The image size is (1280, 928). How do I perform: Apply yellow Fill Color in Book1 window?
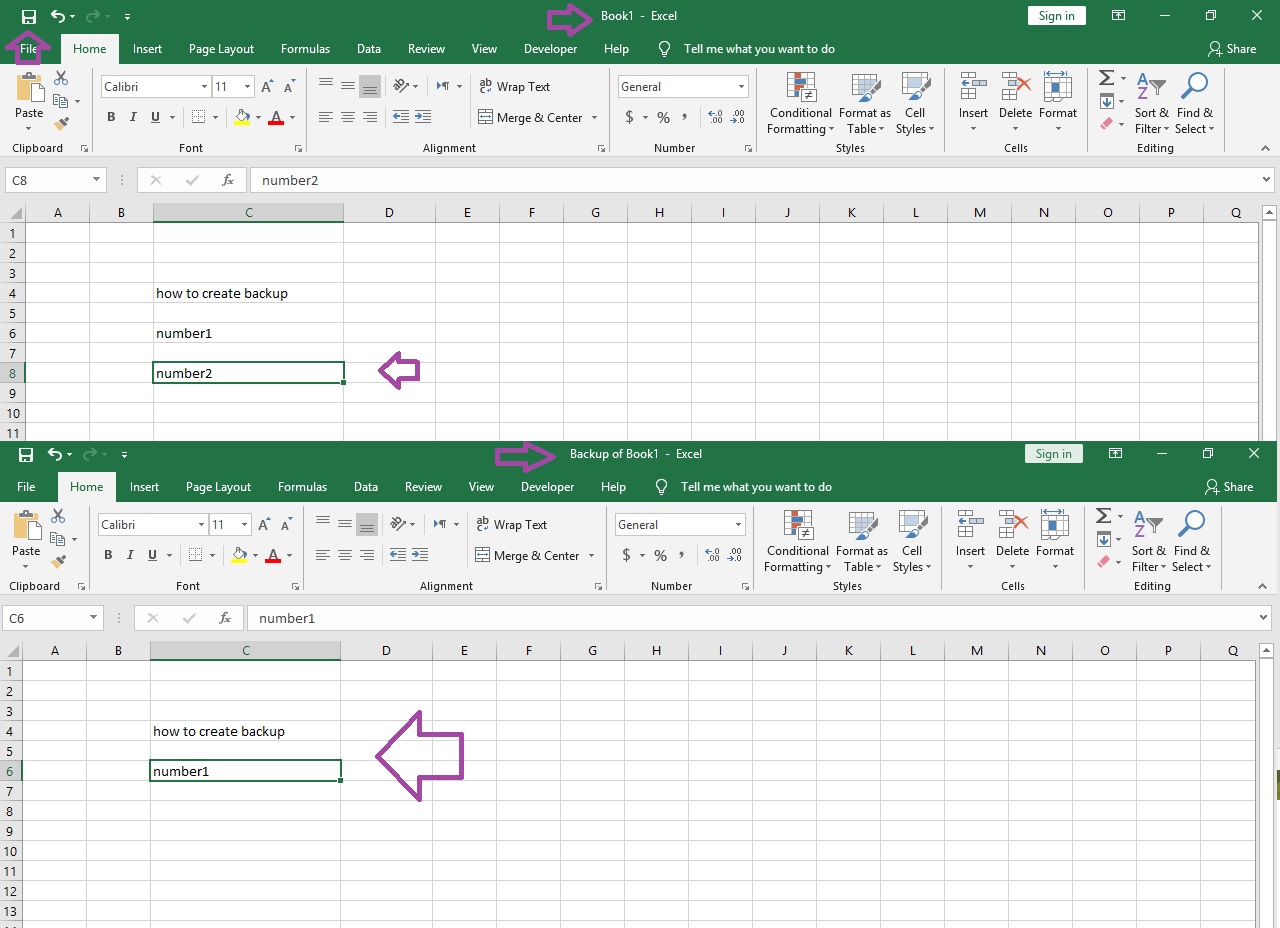[x=241, y=118]
